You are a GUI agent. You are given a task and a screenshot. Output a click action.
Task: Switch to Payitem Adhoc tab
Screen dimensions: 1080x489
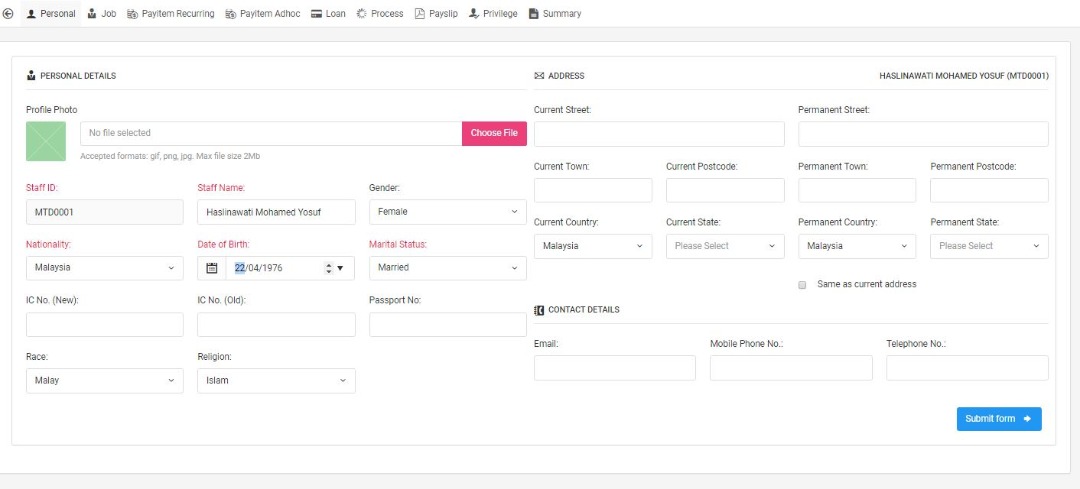coord(263,14)
